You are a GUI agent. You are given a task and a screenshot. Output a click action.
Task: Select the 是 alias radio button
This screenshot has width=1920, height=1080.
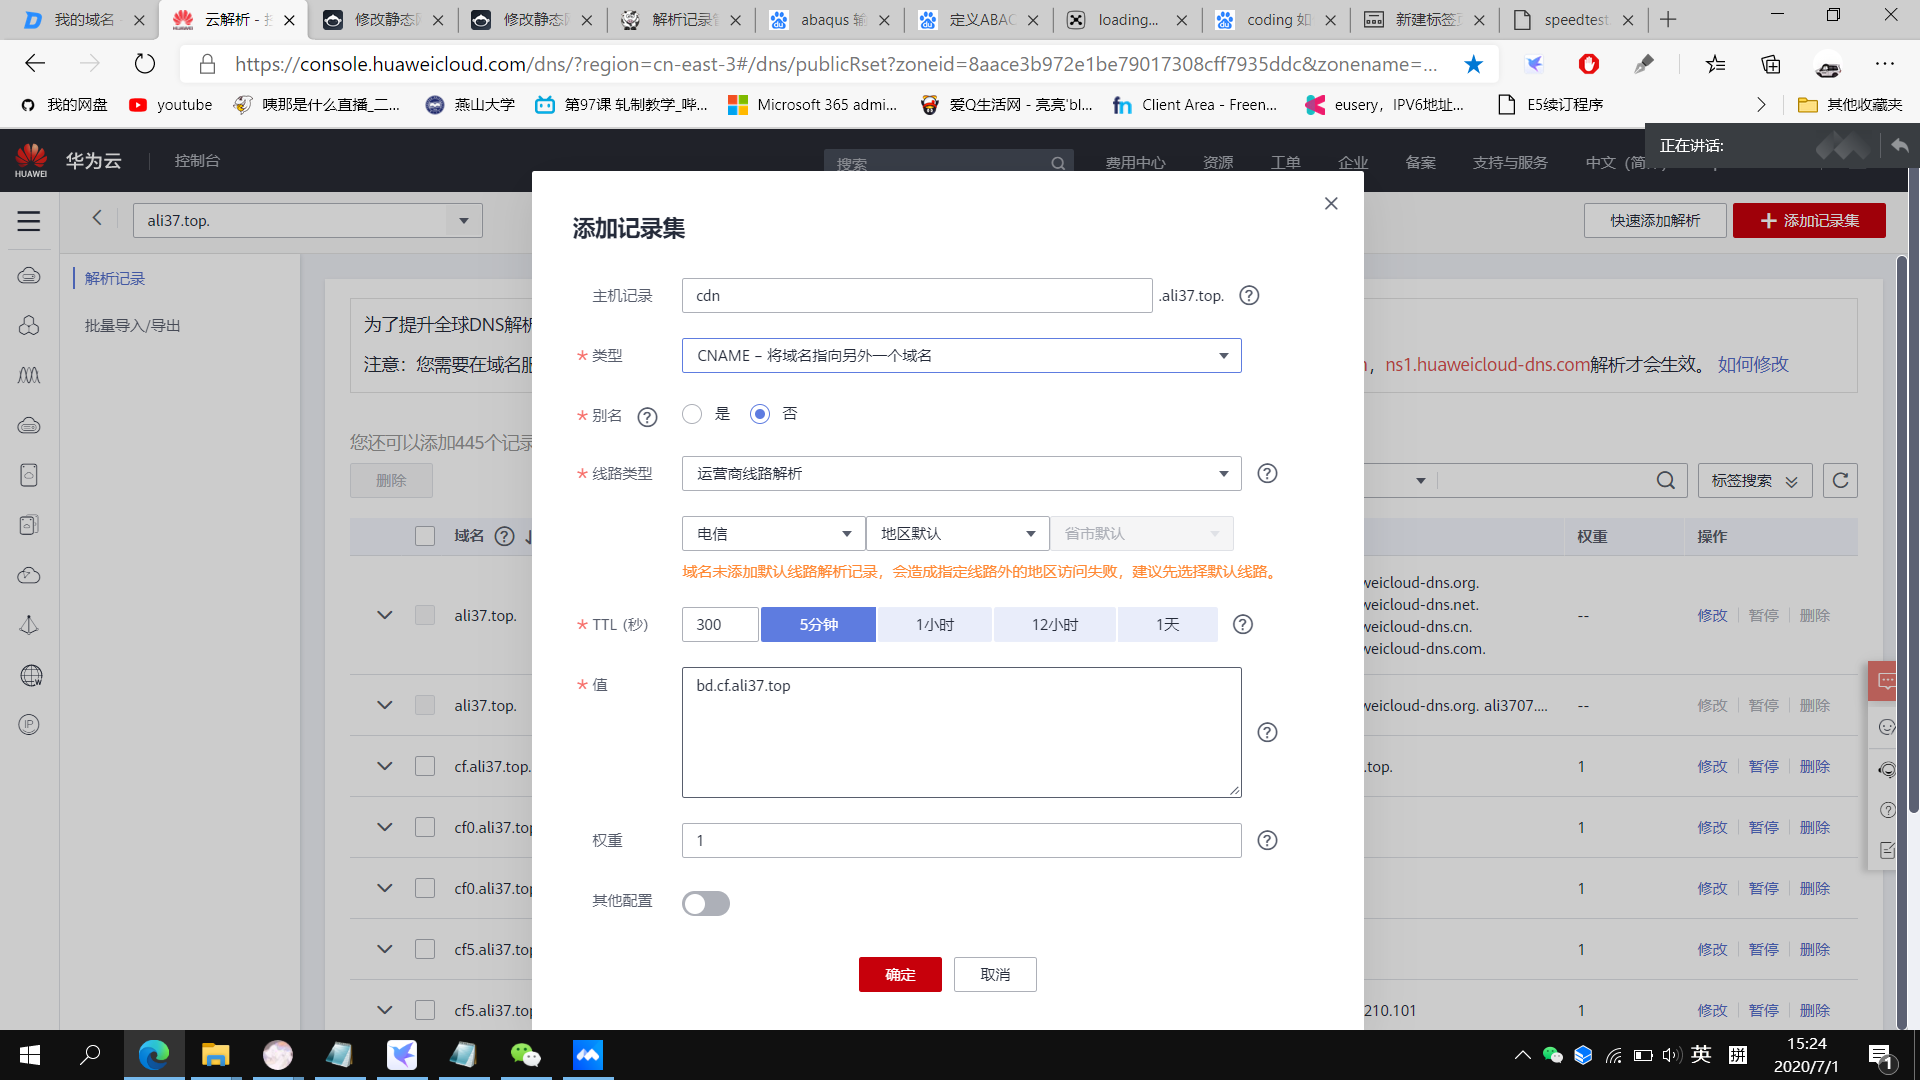[x=692, y=414]
